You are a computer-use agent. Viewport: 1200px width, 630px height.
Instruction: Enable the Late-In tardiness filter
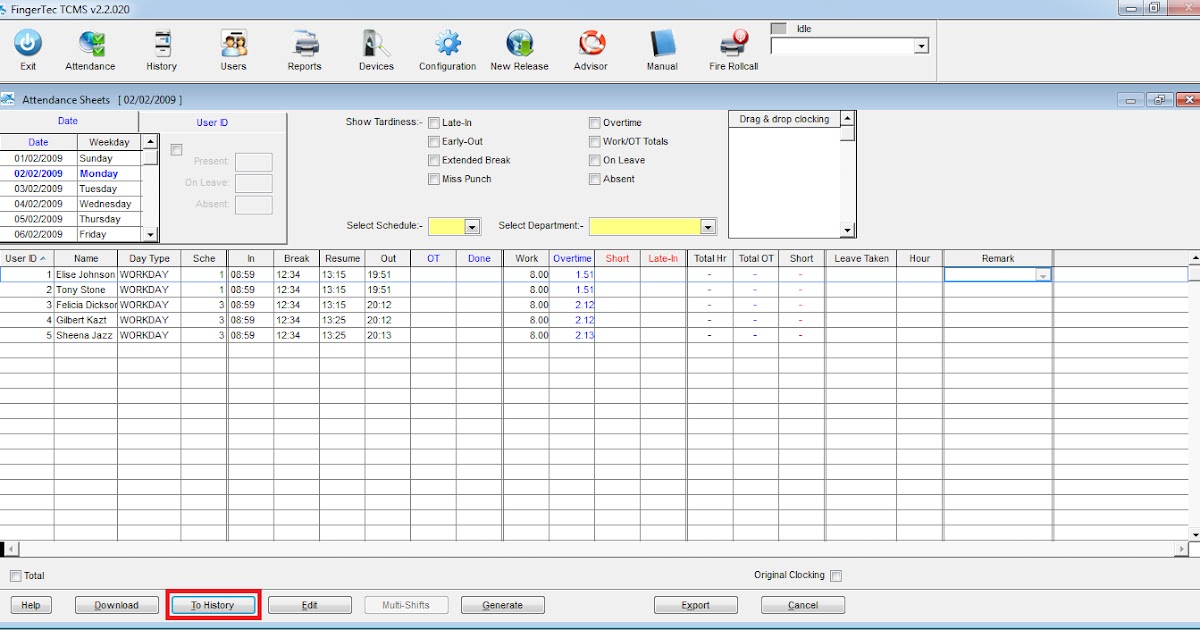click(434, 122)
